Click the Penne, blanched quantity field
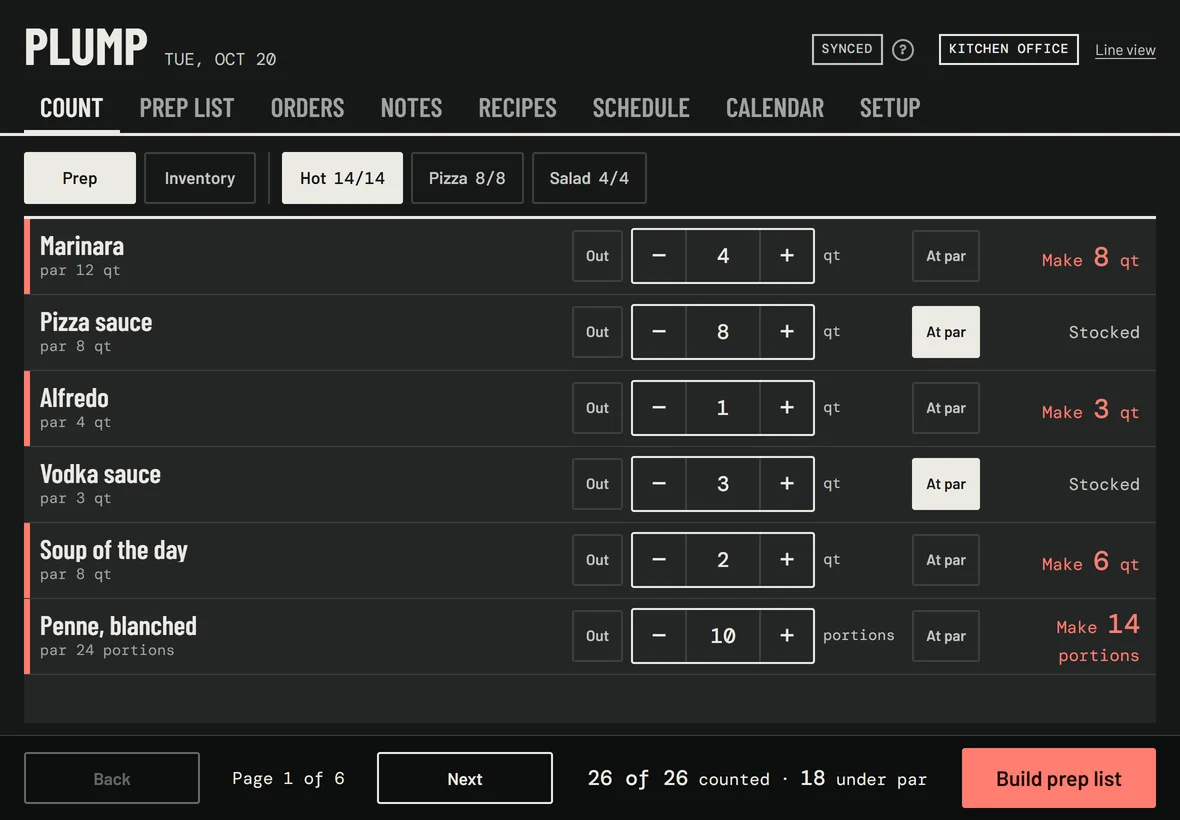Screen dimensions: 1180x820 [x=722, y=636]
